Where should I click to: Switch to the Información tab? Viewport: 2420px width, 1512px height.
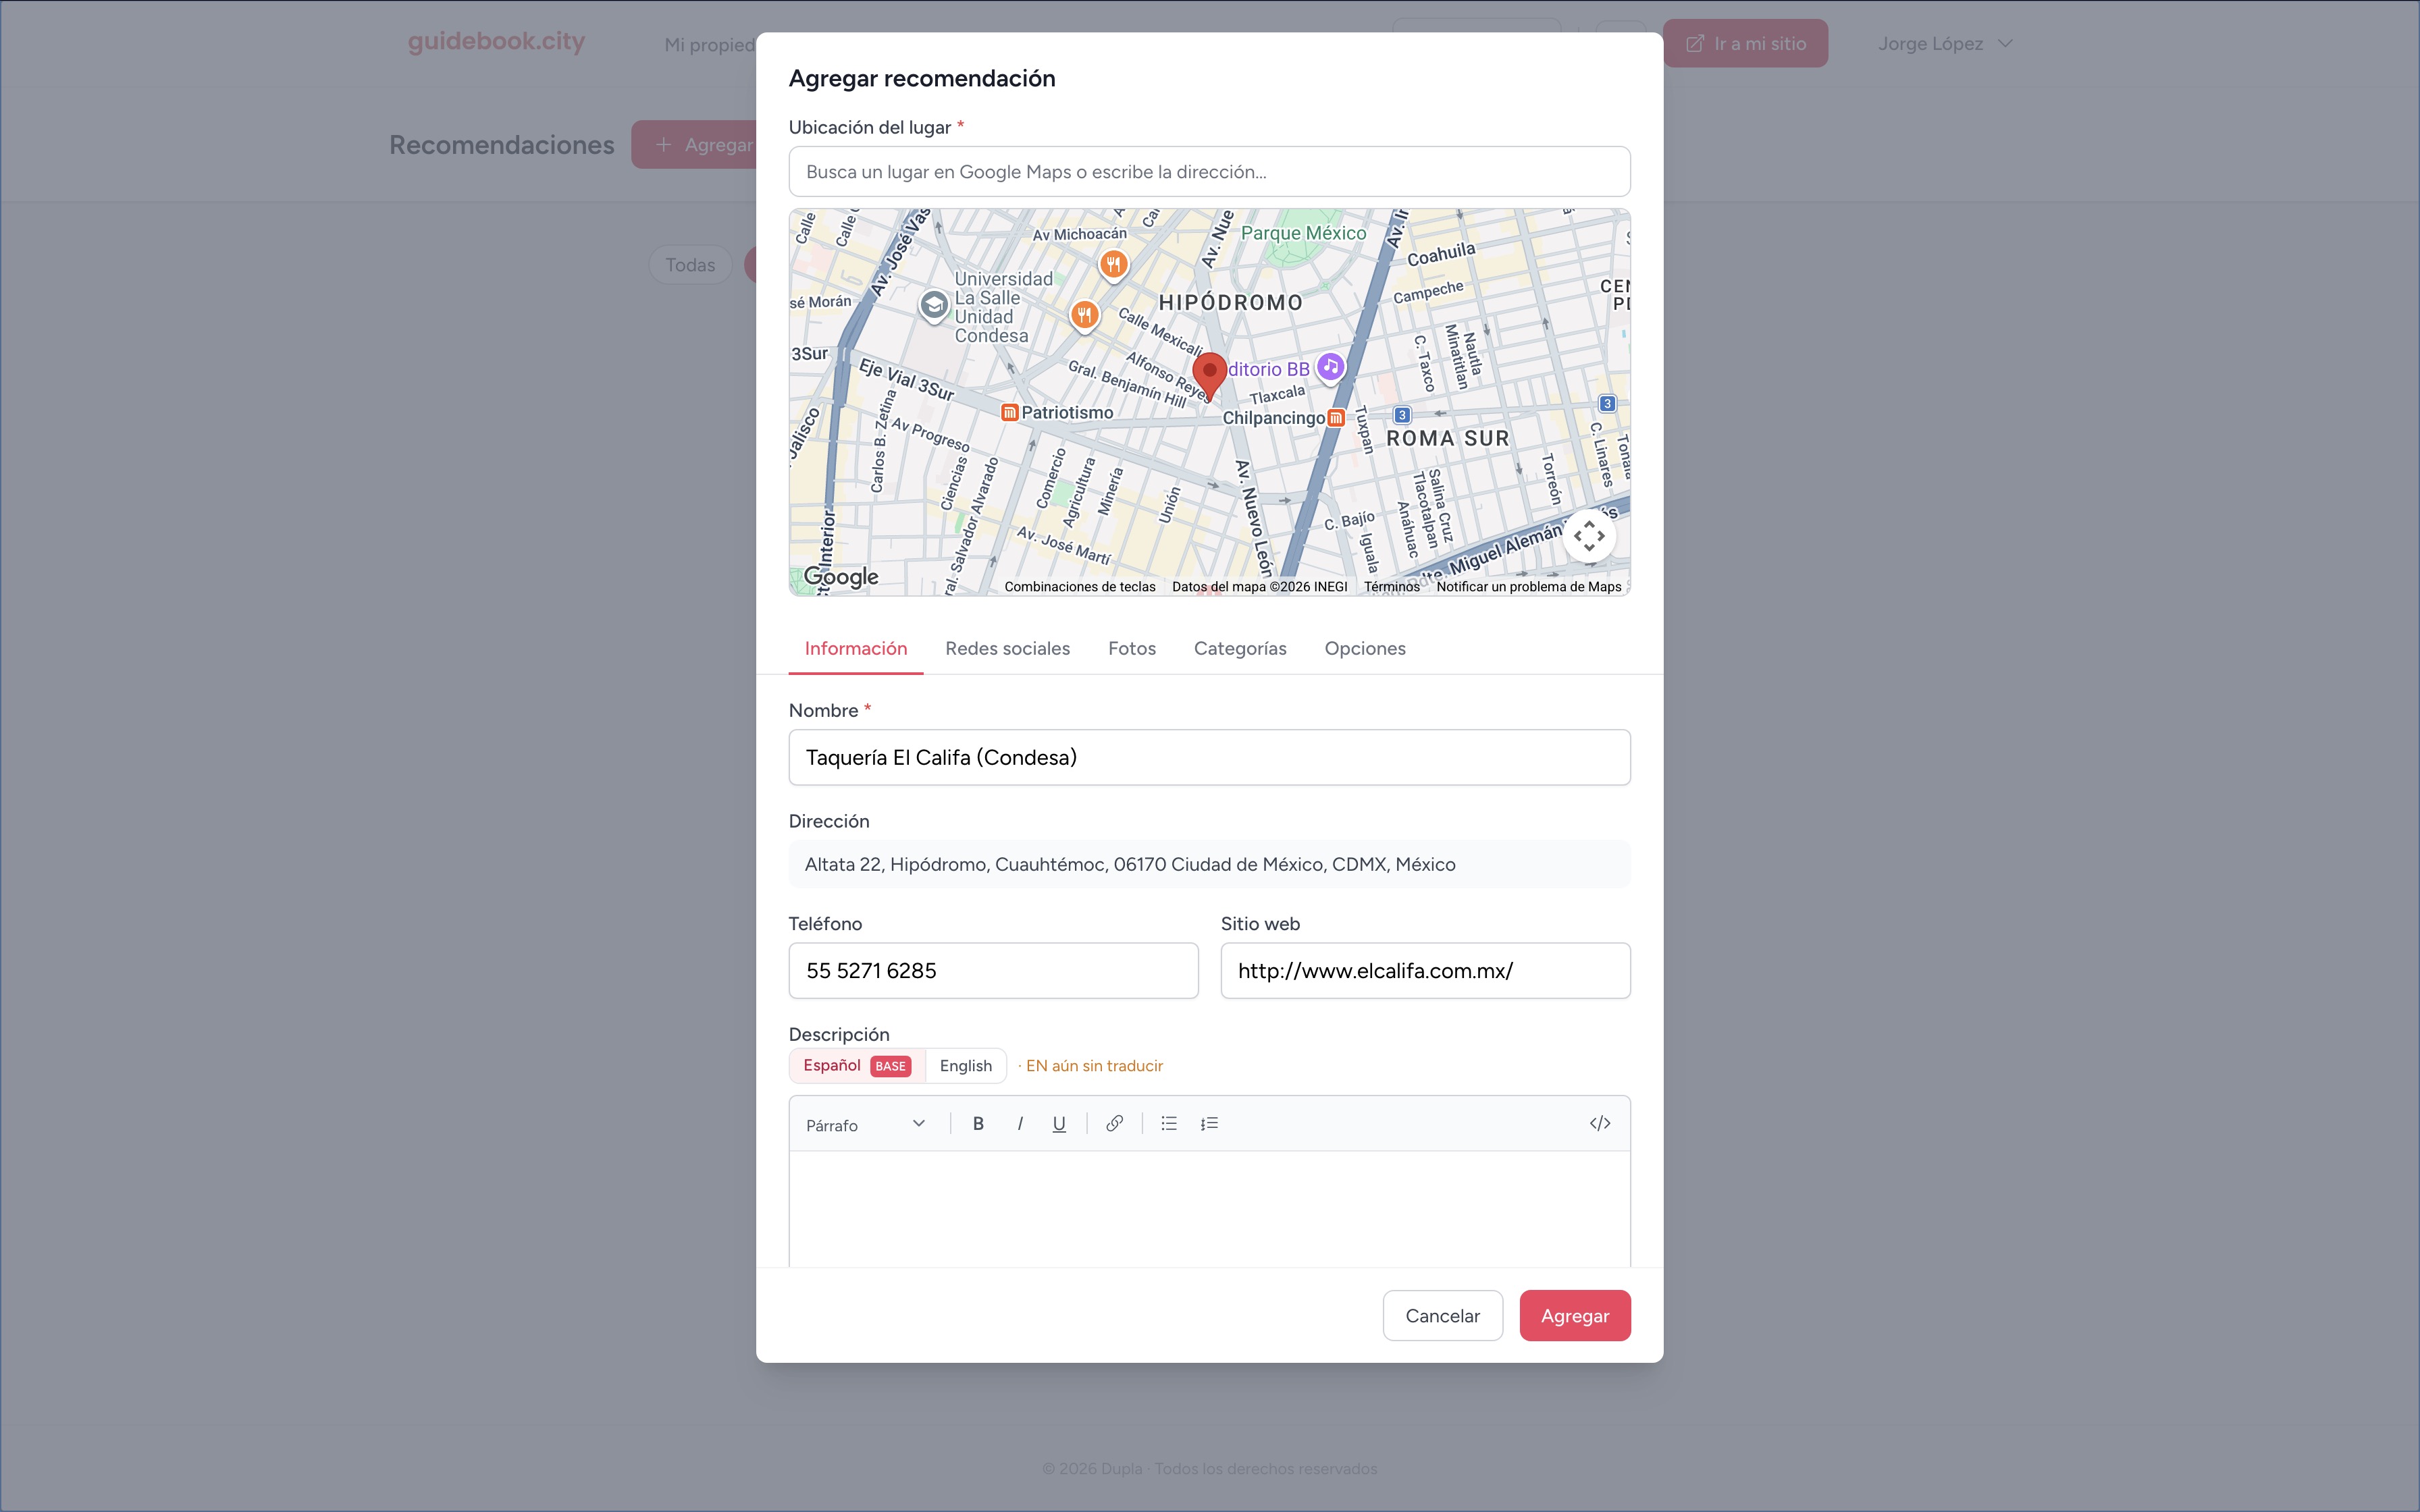856,649
